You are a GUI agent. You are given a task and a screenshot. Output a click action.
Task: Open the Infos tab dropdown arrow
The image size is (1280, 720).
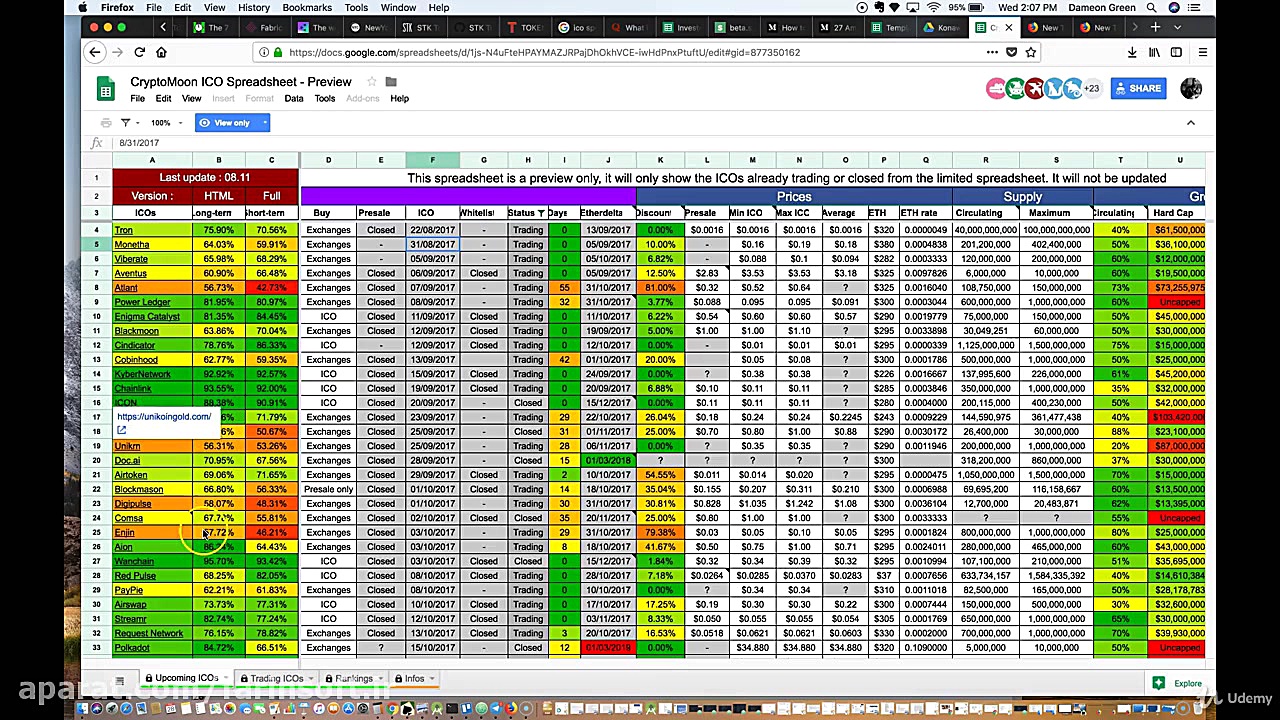pyautogui.click(x=432, y=679)
